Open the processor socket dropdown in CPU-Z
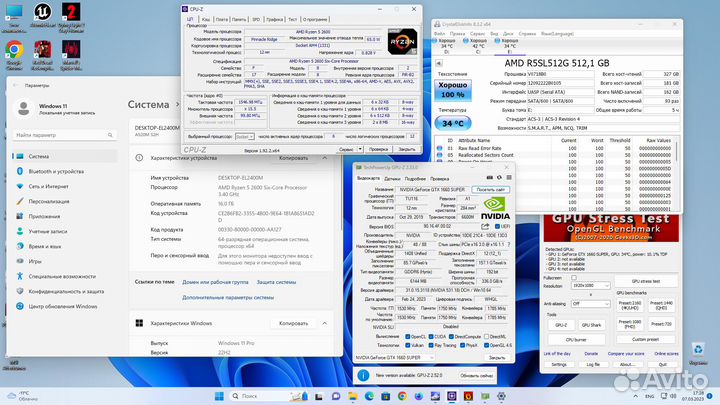This screenshot has width=720, height=405. click(245, 137)
